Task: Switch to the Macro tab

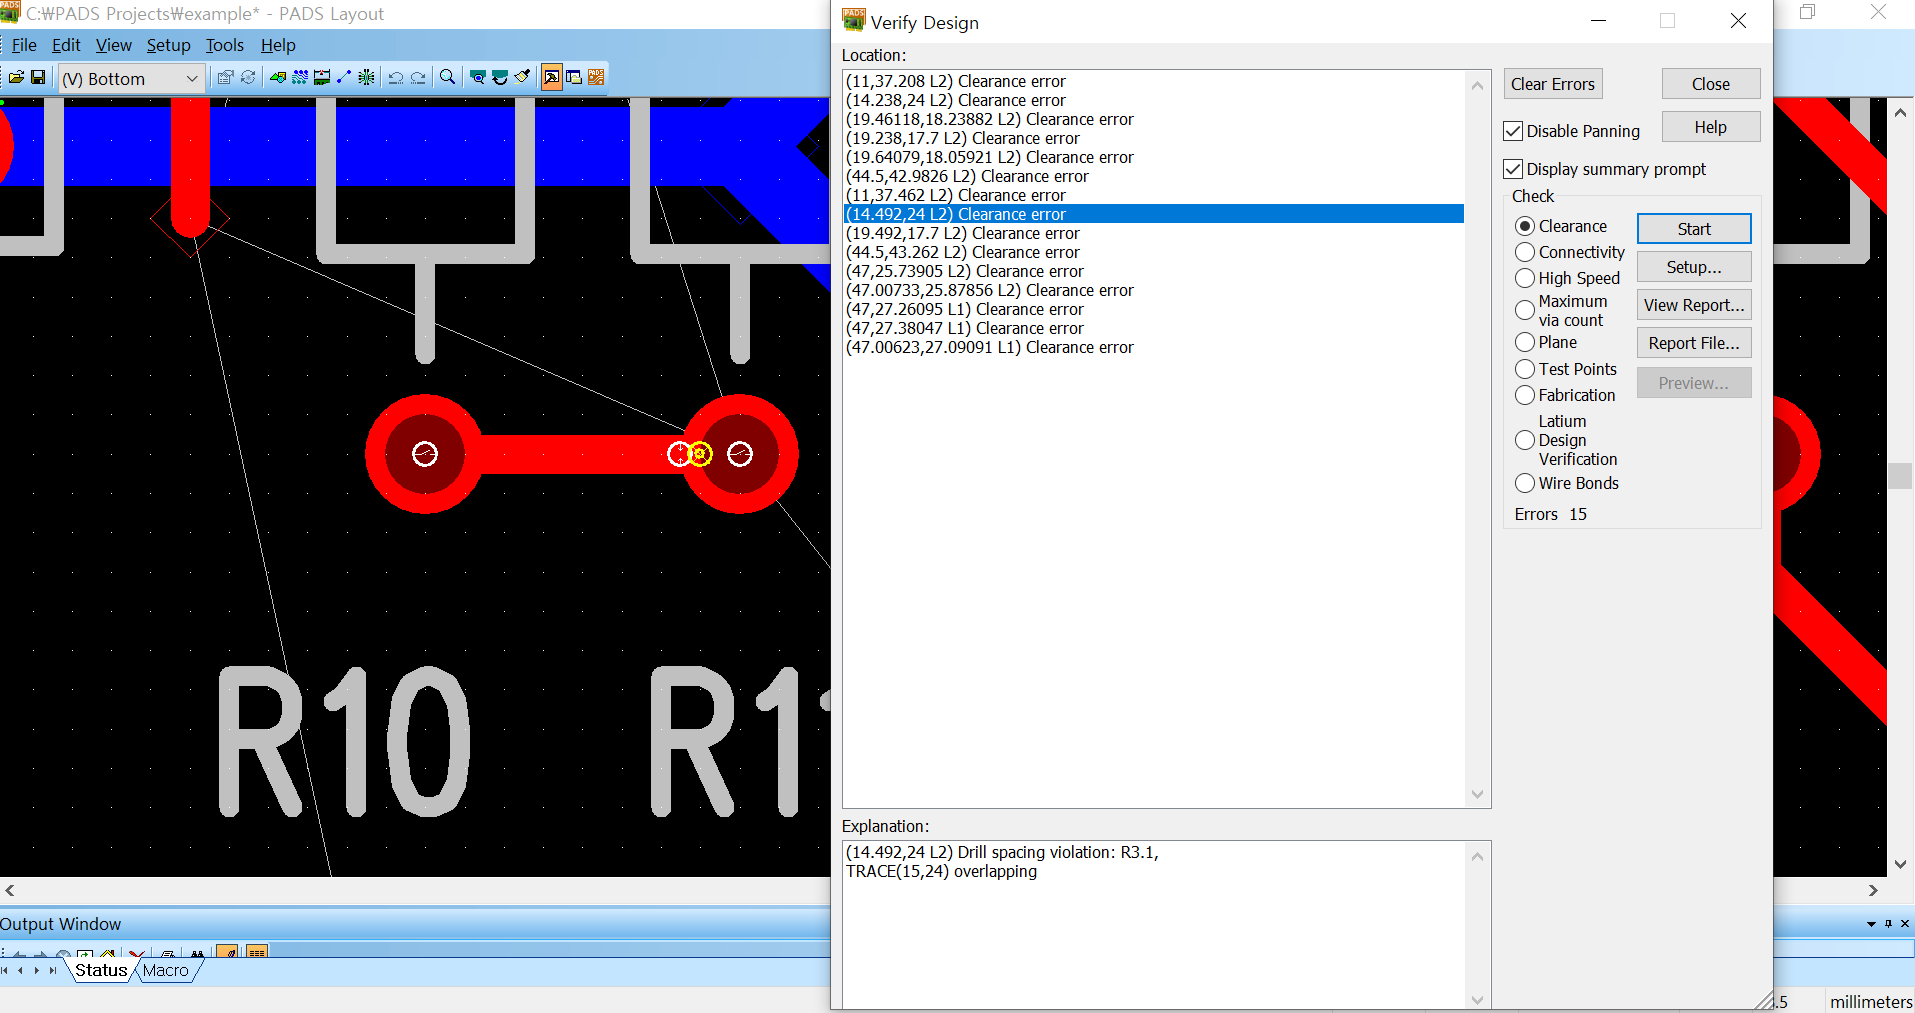Action: point(165,970)
